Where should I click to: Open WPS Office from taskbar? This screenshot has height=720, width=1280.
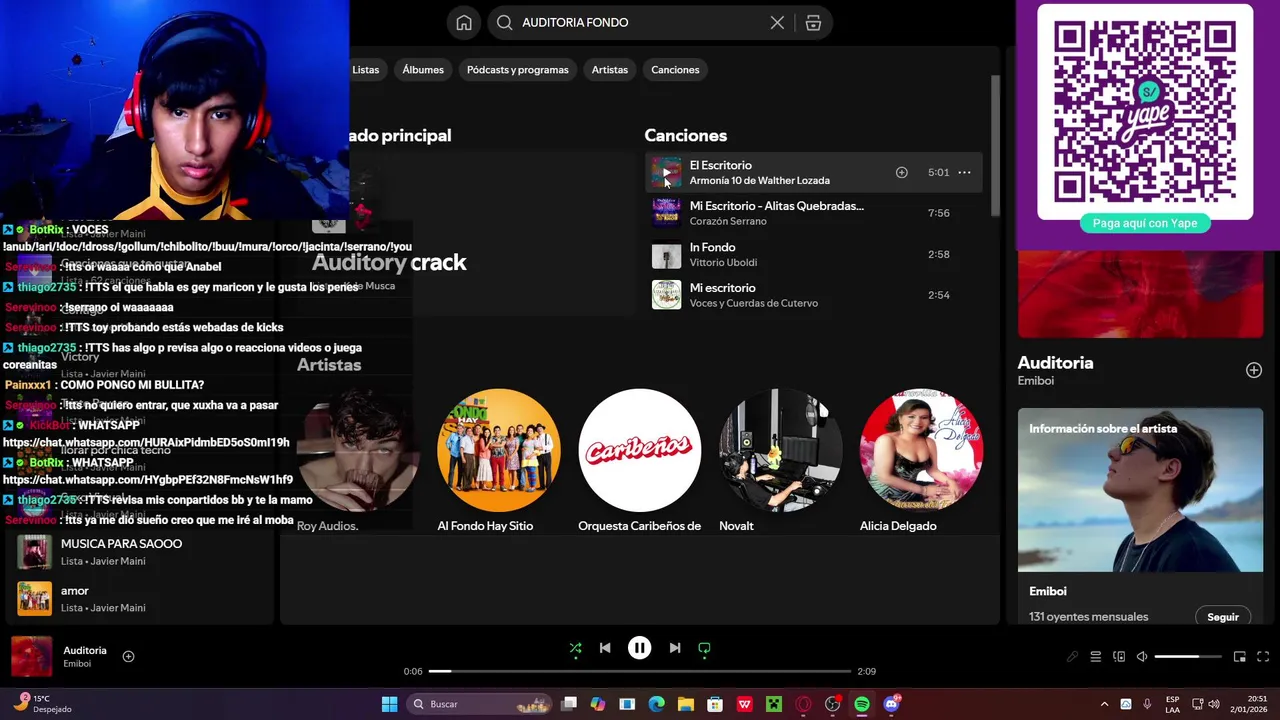click(x=744, y=704)
